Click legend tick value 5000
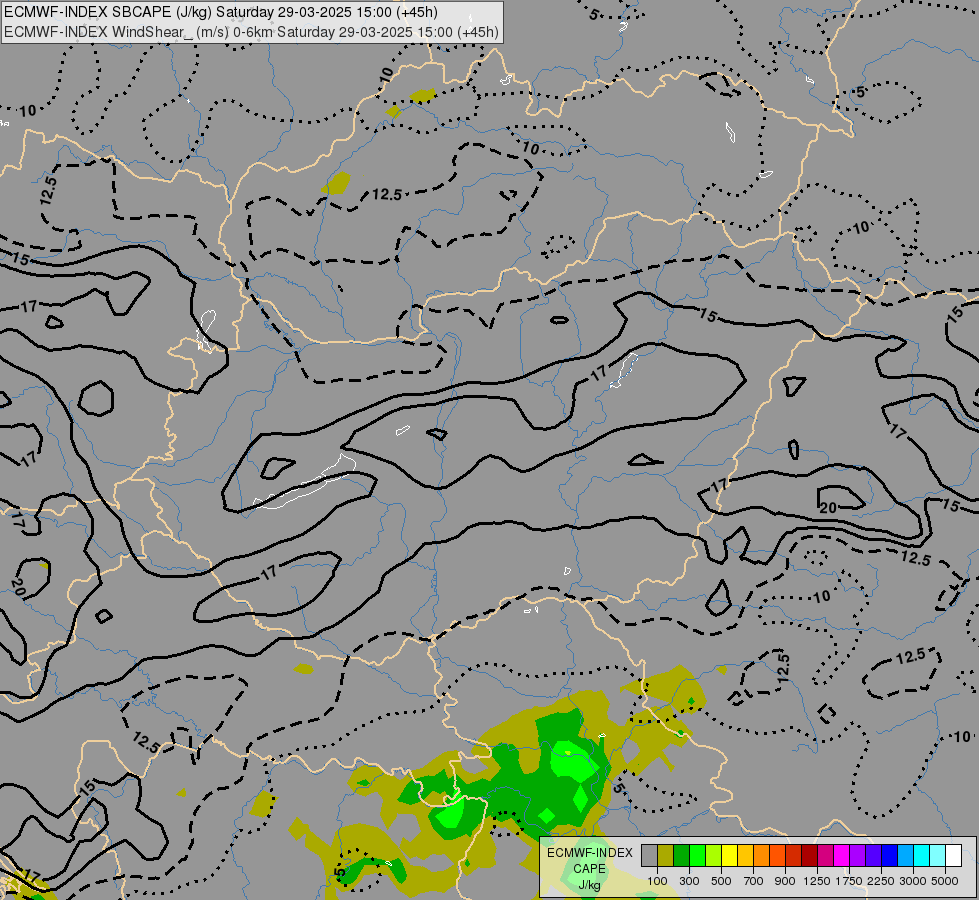 (x=945, y=881)
